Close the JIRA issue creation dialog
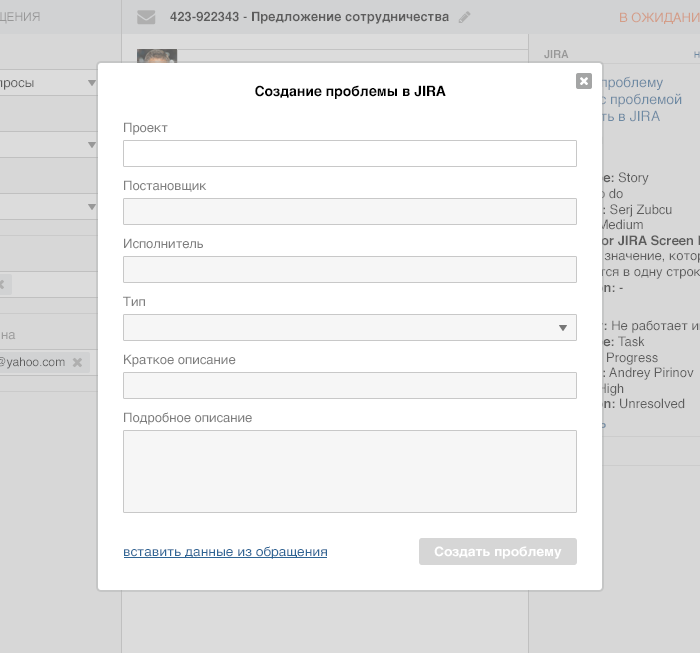Screen dimensions: 700x653 (x=583, y=81)
